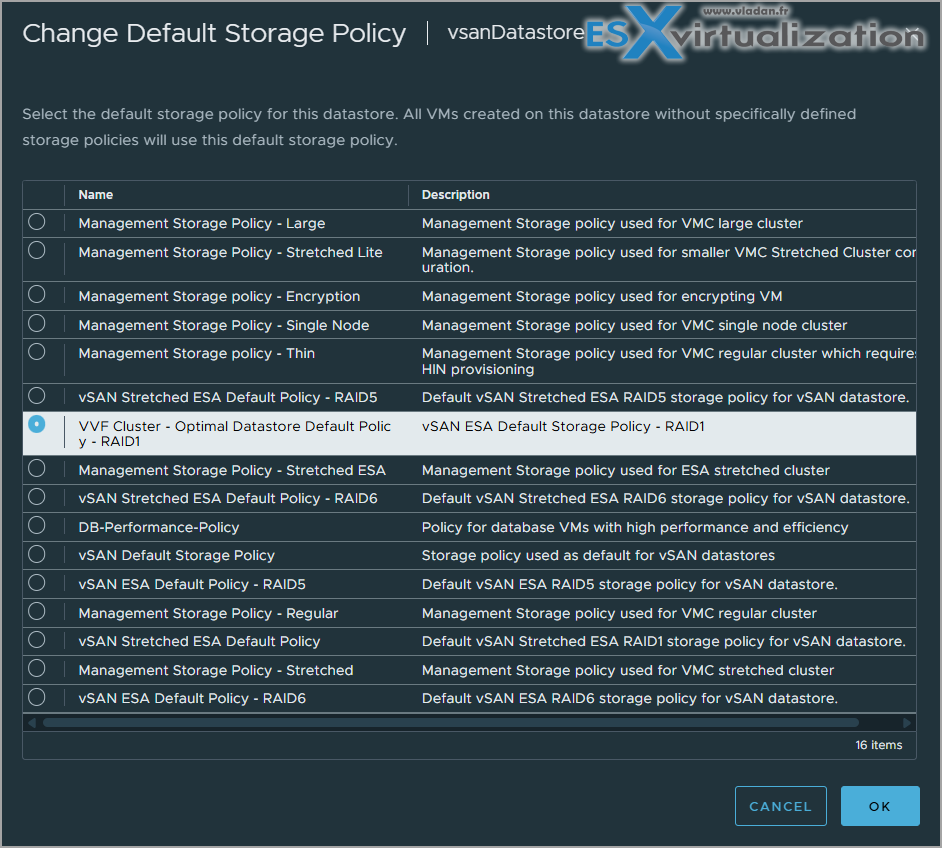The width and height of the screenshot is (942, 848).
Task: Click "Management Storage policy - Thin" name text
Action: (196, 353)
